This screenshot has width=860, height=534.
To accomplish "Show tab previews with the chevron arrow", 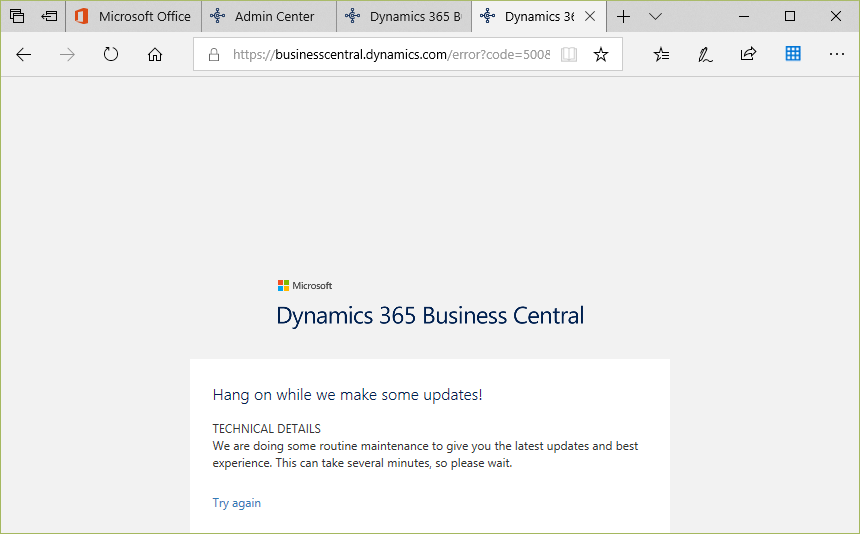I will click(655, 16).
